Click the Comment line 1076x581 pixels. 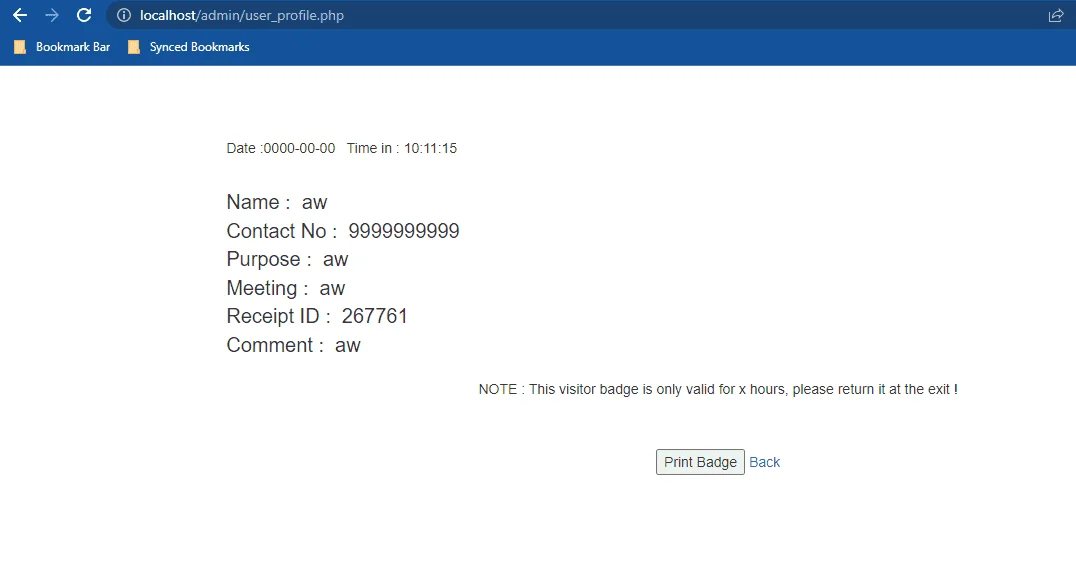pyautogui.click(x=293, y=345)
